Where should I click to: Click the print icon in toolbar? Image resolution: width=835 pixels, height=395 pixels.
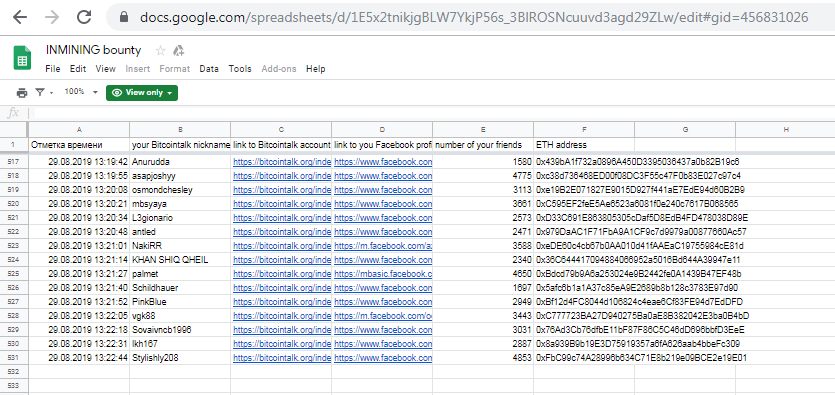tap(22, 93)
